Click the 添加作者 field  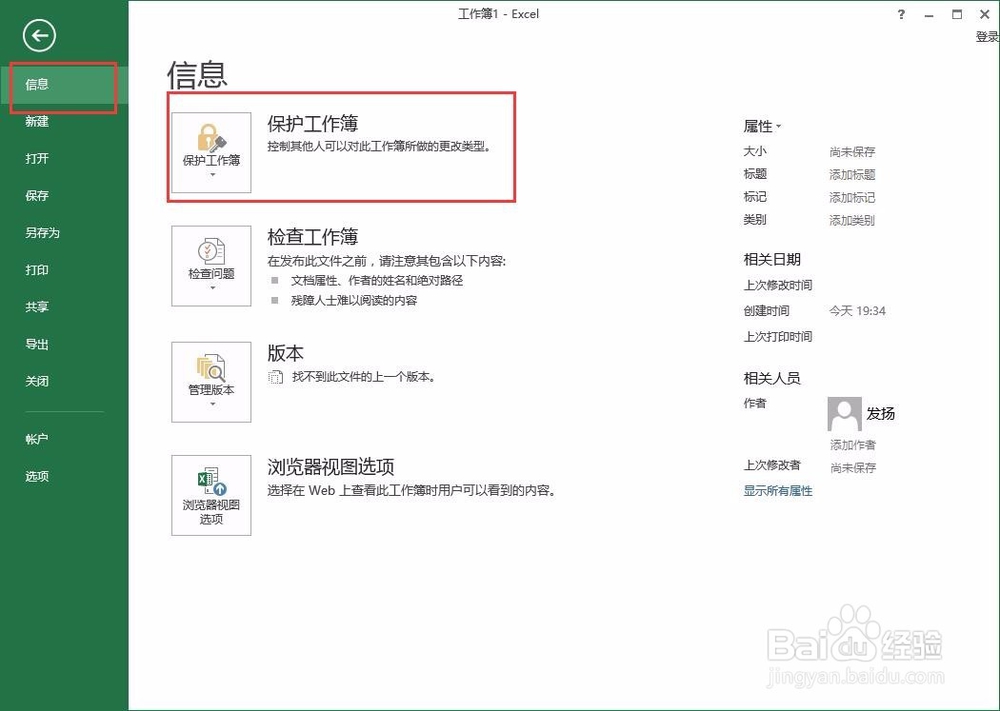click(853, 445)
